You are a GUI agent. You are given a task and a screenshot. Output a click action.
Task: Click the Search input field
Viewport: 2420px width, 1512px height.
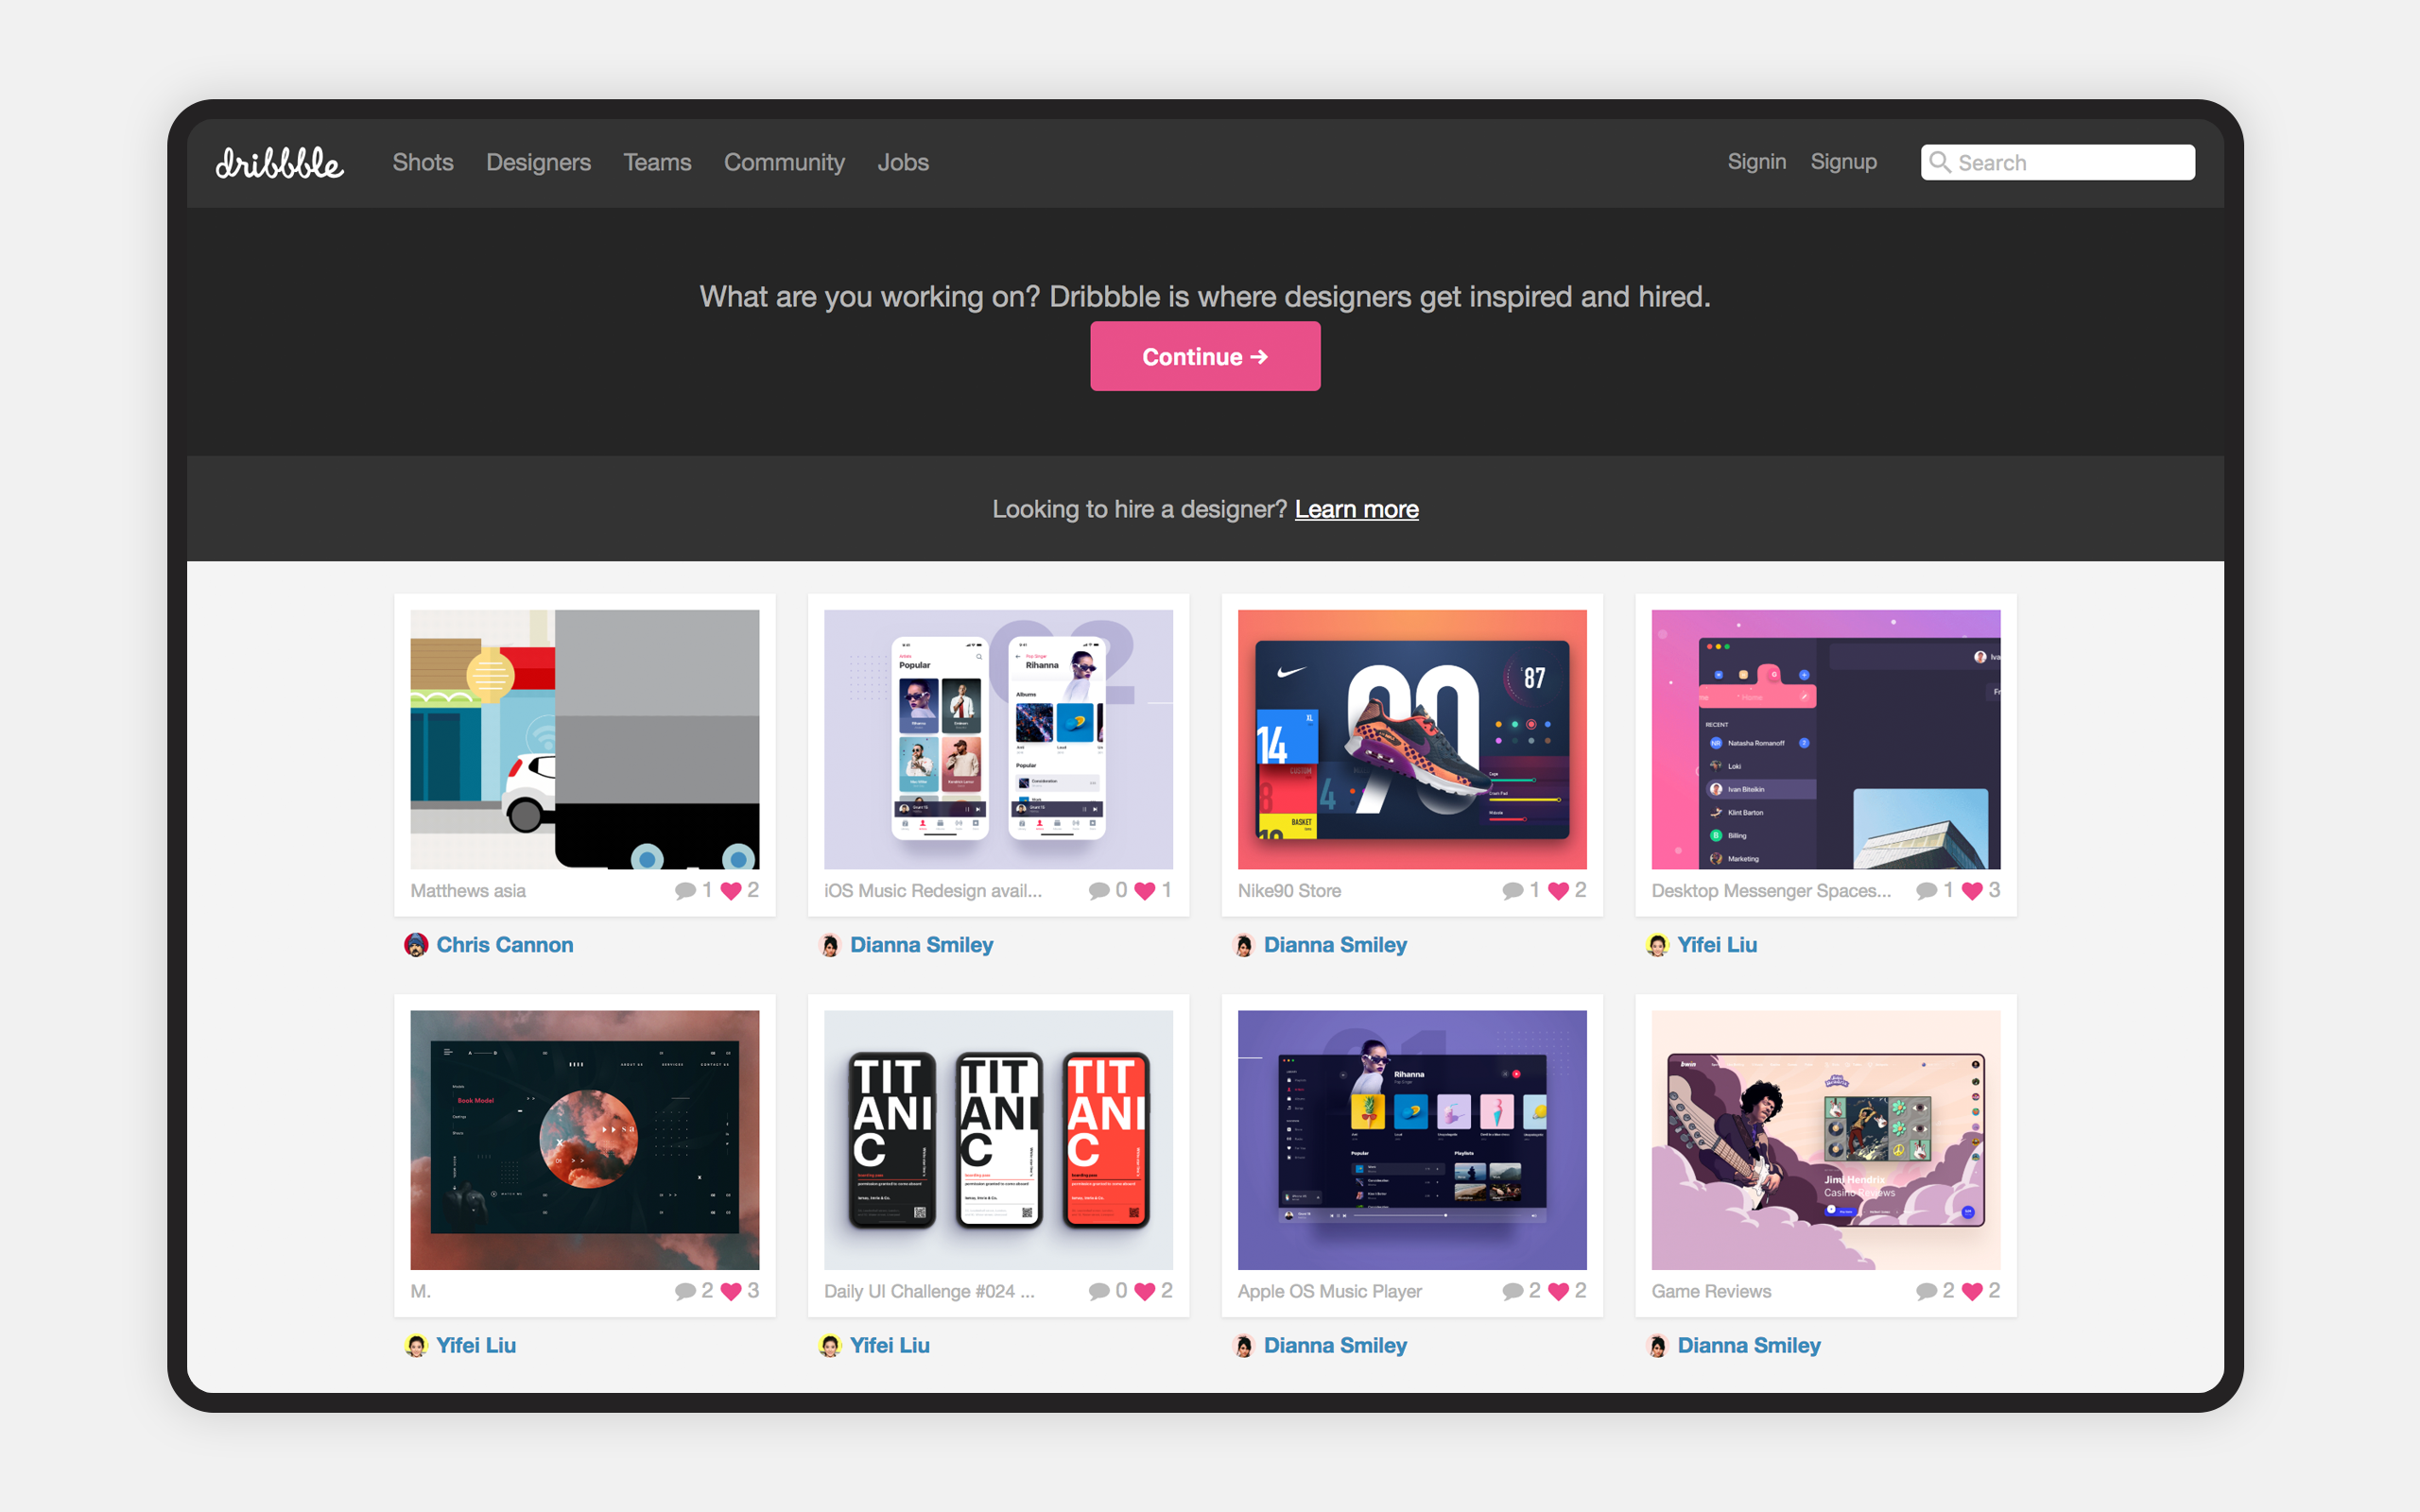click(2058, 161)
